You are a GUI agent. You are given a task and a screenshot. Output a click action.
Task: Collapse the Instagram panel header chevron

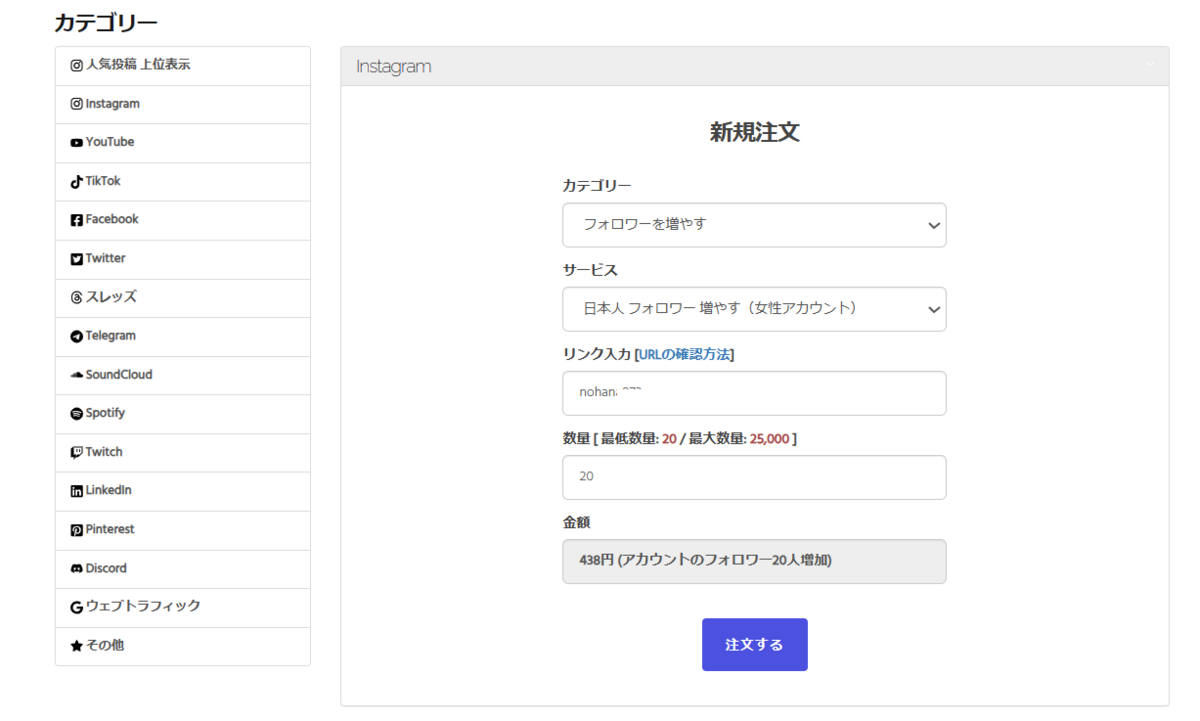tap(1150, 64)
